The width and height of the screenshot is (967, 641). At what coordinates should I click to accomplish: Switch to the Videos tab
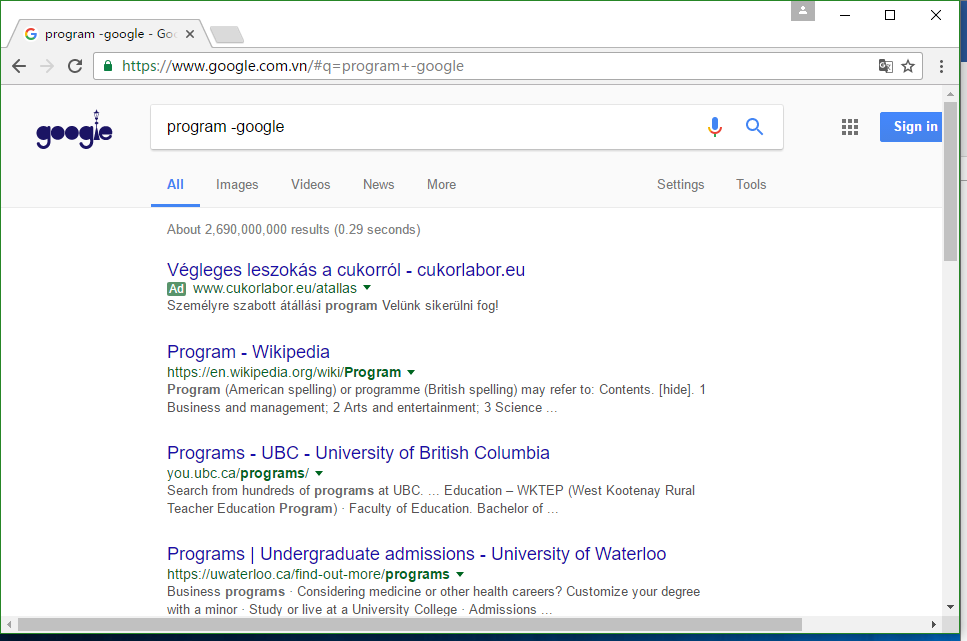(310, 184)
